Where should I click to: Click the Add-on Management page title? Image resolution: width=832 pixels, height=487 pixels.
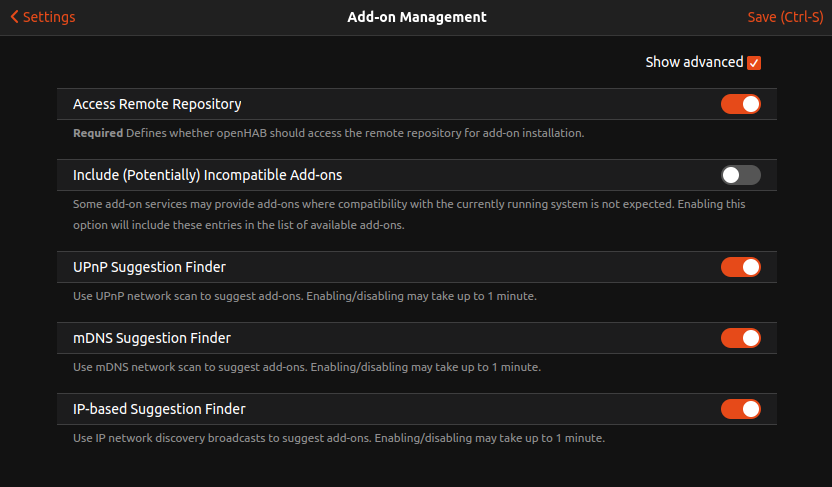(417, 17)
